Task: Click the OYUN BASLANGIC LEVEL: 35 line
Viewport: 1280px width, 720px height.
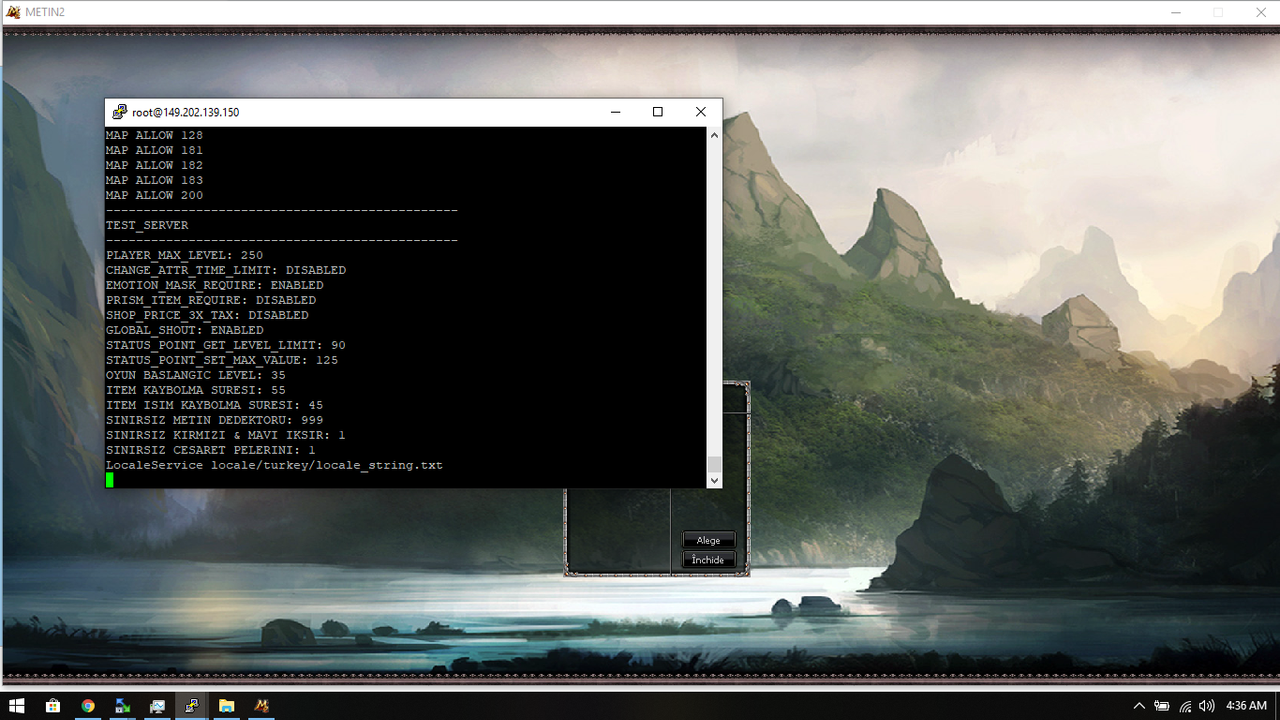Action: [196, 375]
